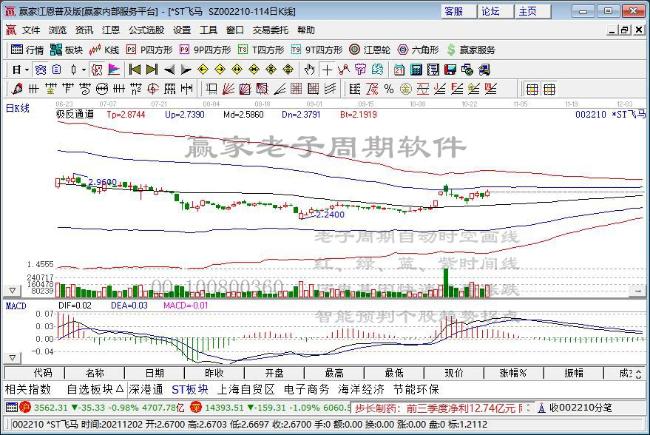The width and height of the screenshot is (650, 435).
Task: Click the percent sign tool icon
Action: [388, 89]
